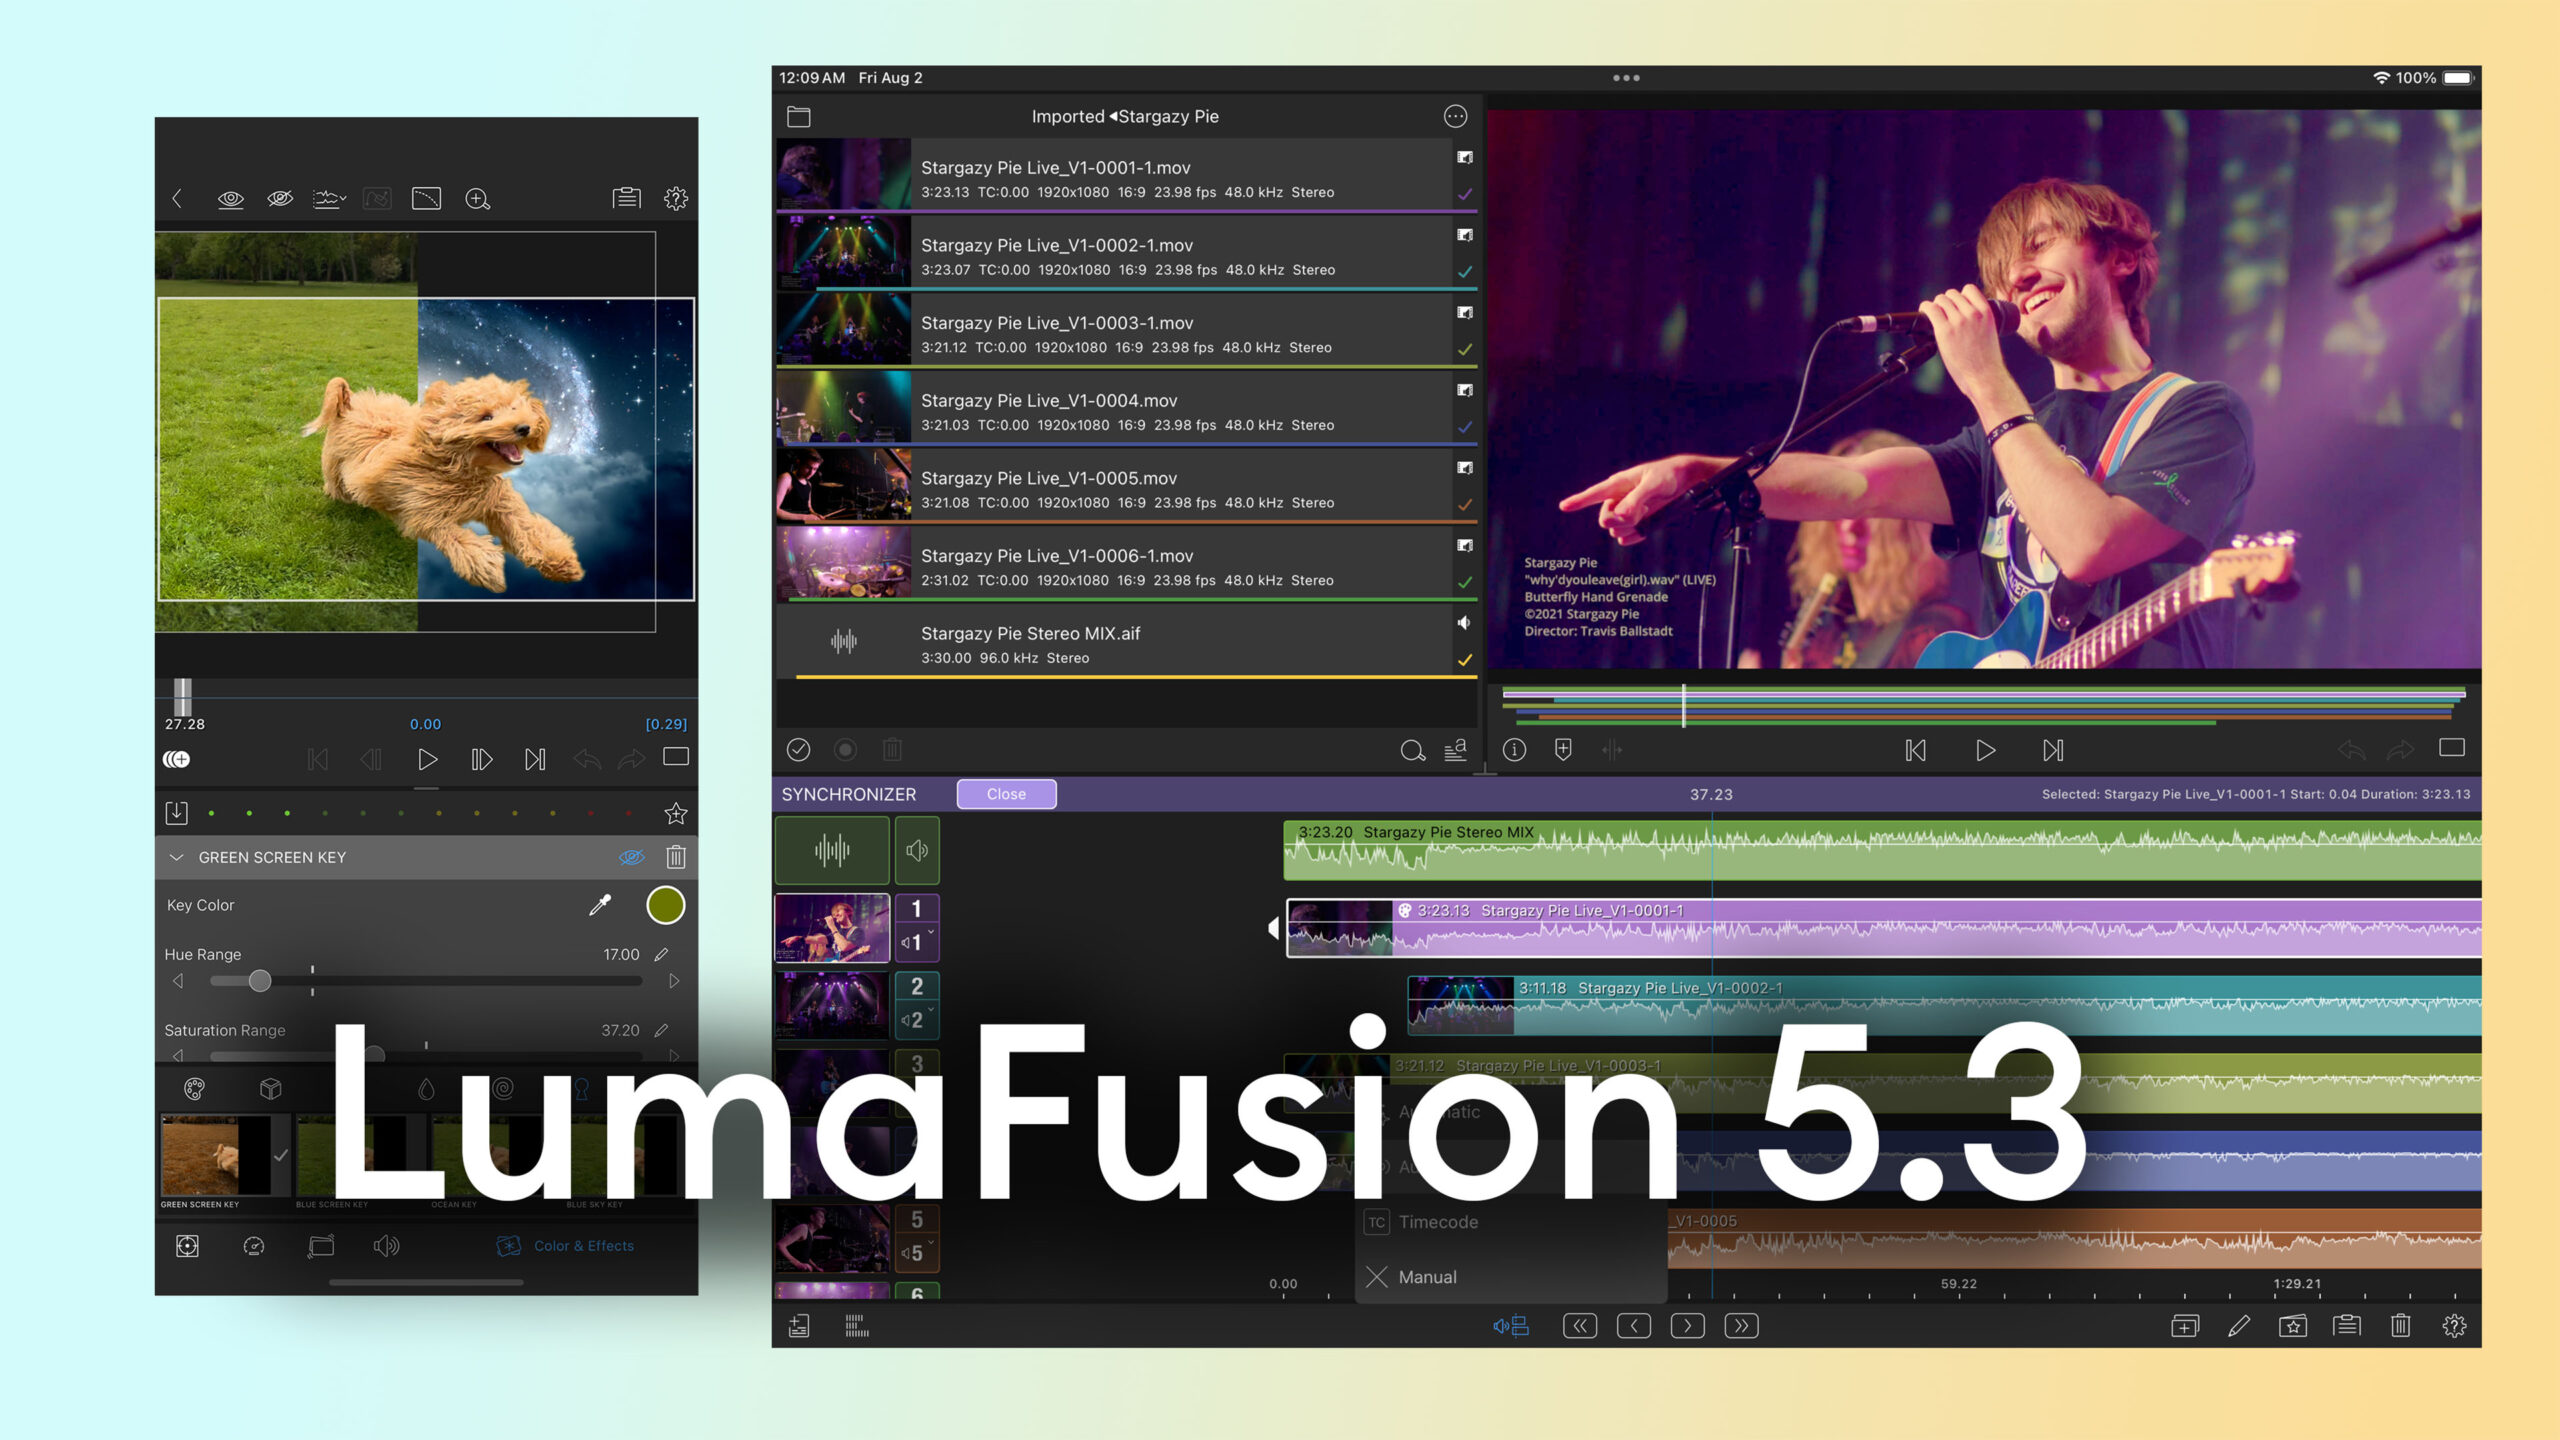Toggle visibility eye of Green Screen Key
Screen dimensions: 2560x1440
[x=631, y=857]
